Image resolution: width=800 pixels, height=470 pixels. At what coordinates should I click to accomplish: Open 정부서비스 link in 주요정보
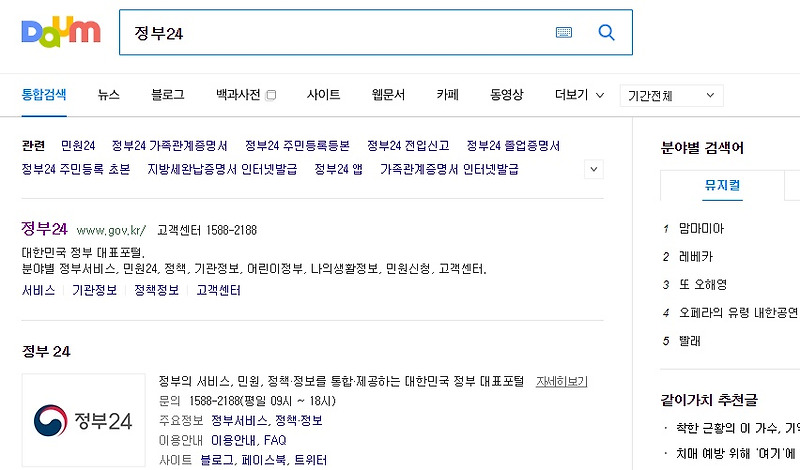(239, 420)
